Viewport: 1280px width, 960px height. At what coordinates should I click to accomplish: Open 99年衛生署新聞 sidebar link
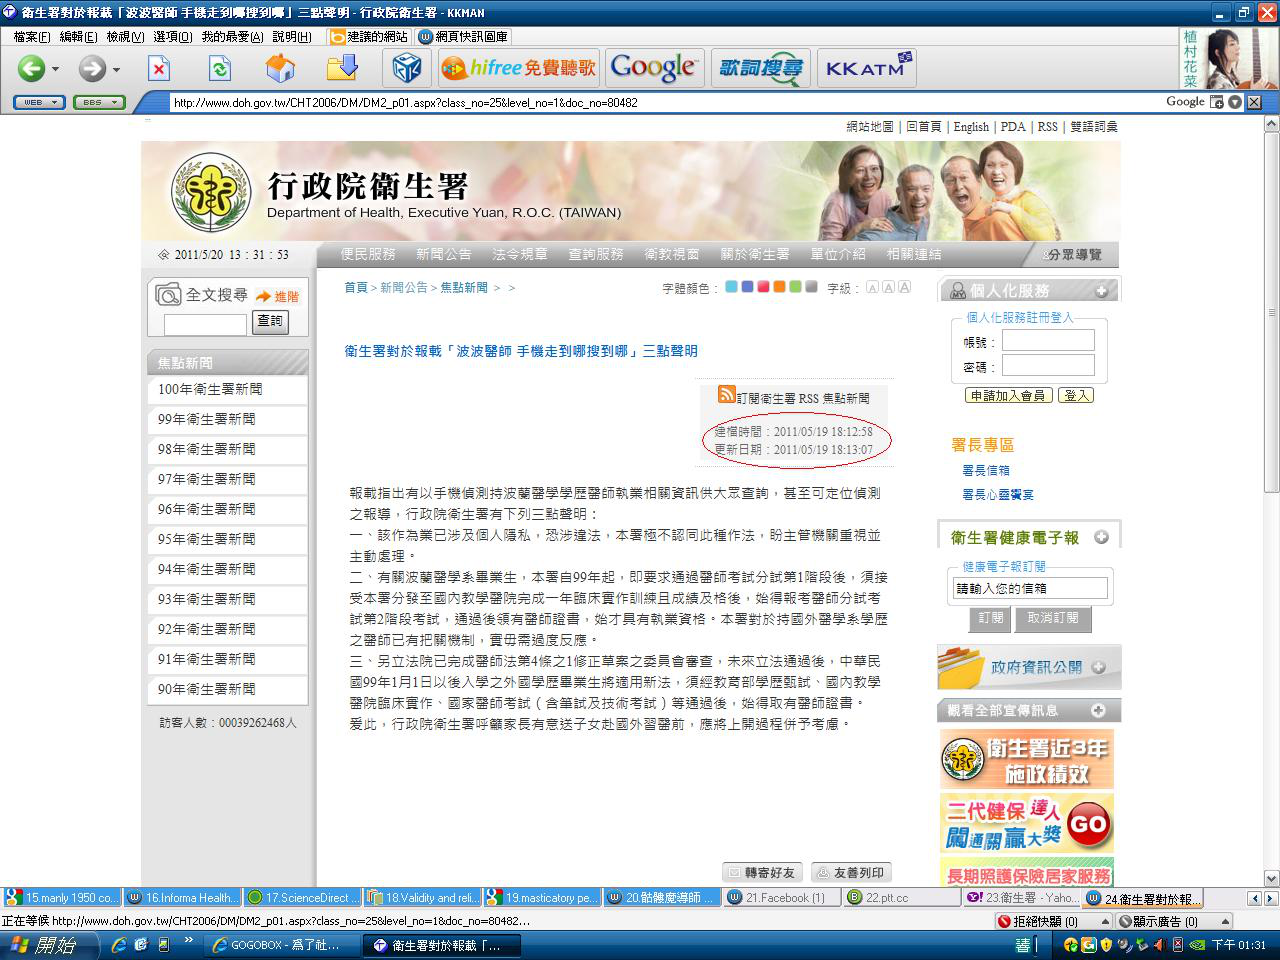coord(207,419)
